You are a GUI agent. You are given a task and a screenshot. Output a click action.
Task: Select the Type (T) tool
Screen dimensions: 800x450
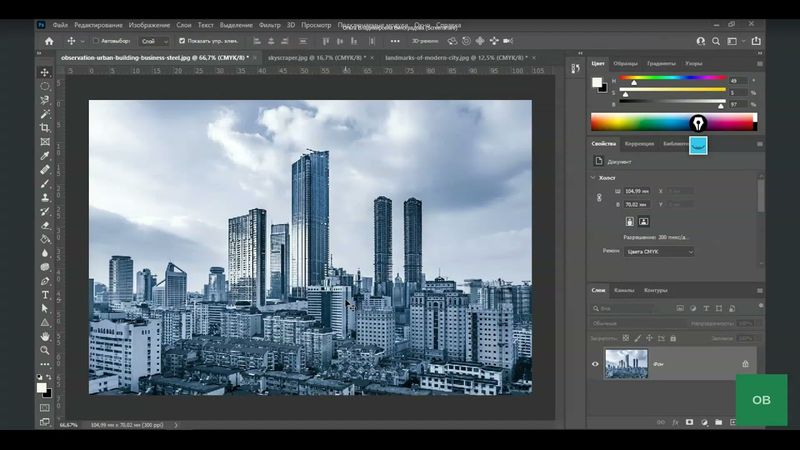point(45,295)
